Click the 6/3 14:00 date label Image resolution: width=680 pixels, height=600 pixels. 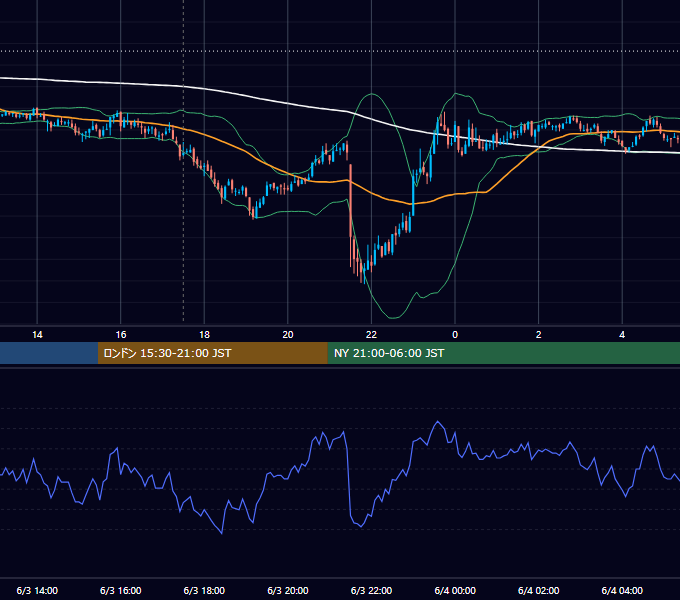tap(37, 590)
